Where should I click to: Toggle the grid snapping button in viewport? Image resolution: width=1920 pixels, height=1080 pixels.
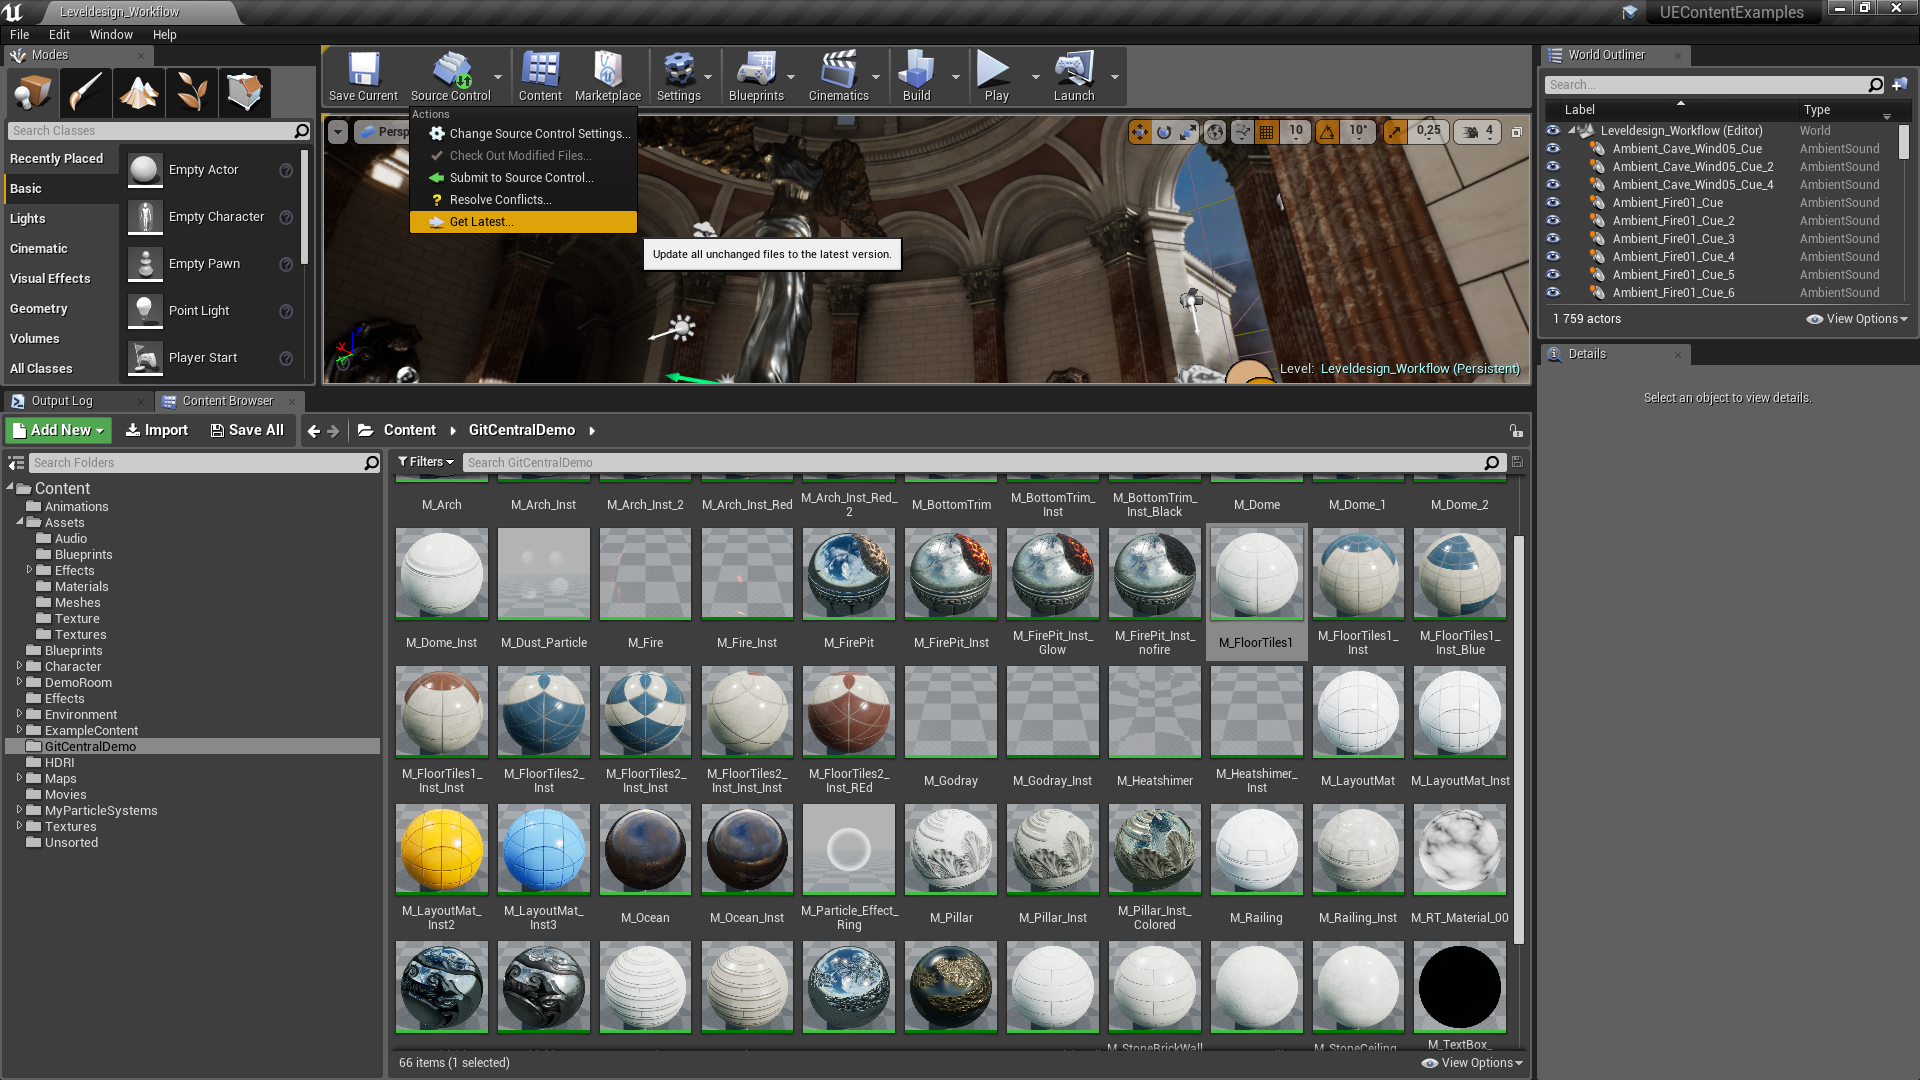tap(1267, 131)
